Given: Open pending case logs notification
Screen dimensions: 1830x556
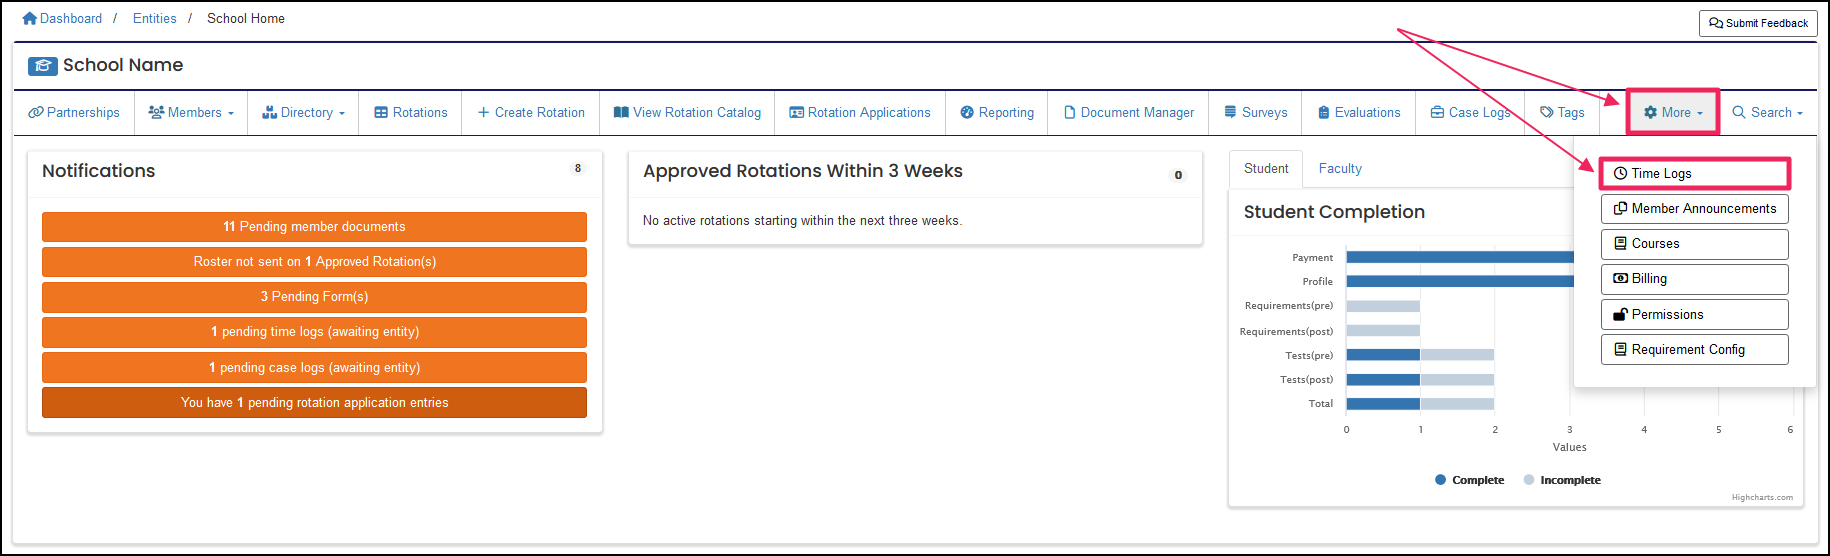Looking at the screenshot, I should point(314,367).
